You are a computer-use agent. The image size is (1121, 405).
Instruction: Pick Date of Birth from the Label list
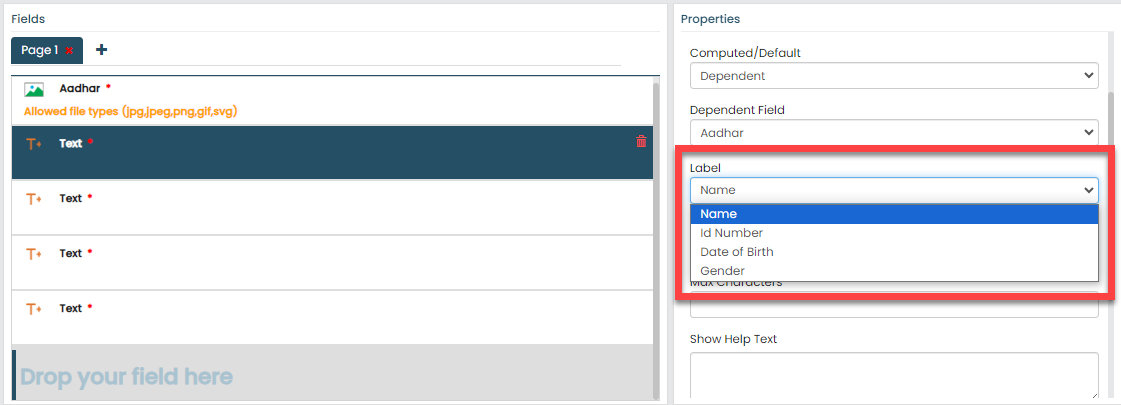coord(893,252)
